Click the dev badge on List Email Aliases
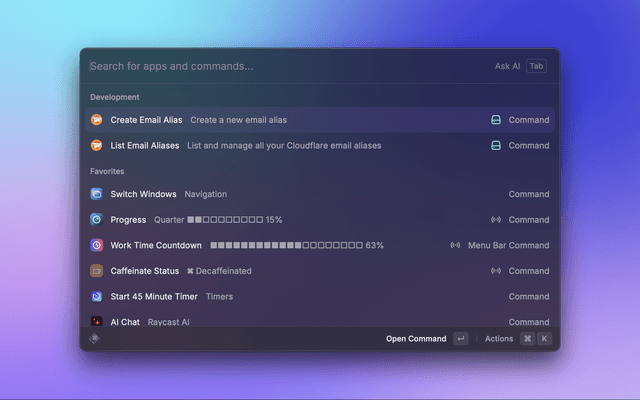 pyautogui.click(x=495, y=145)
